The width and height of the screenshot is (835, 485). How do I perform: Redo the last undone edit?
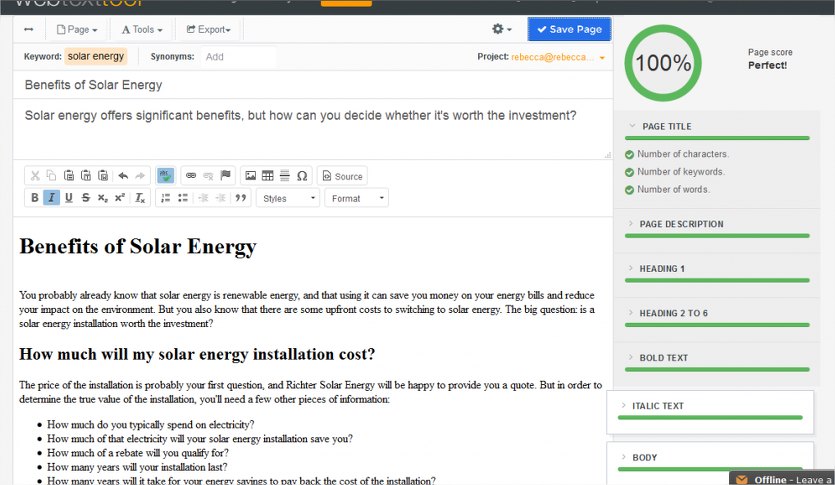point(140,176)
